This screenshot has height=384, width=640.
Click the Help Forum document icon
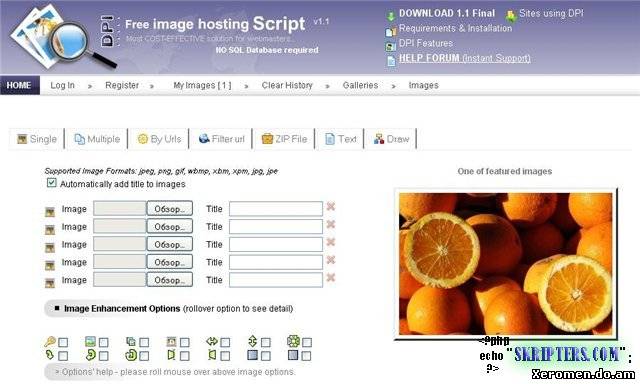pyautogui.click(x=391, y=60)
